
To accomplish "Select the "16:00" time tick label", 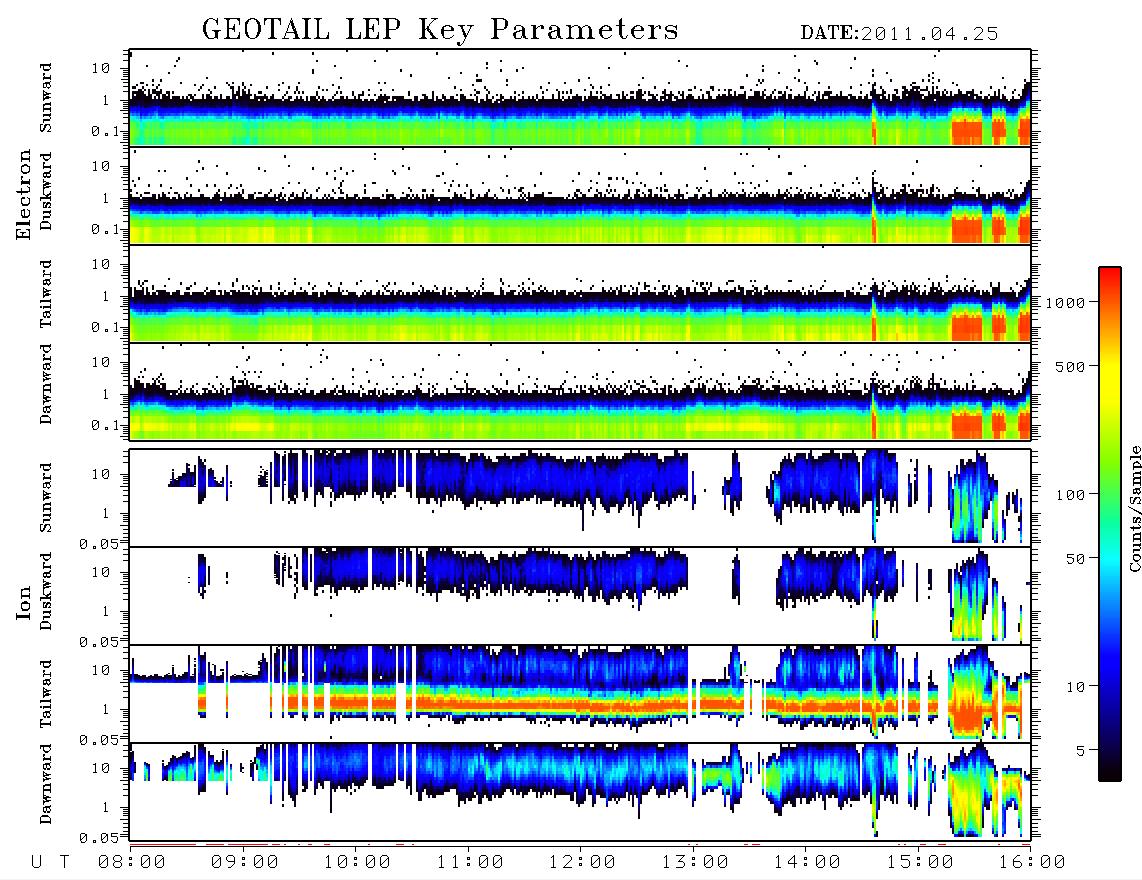I will tap(1032, 863).
